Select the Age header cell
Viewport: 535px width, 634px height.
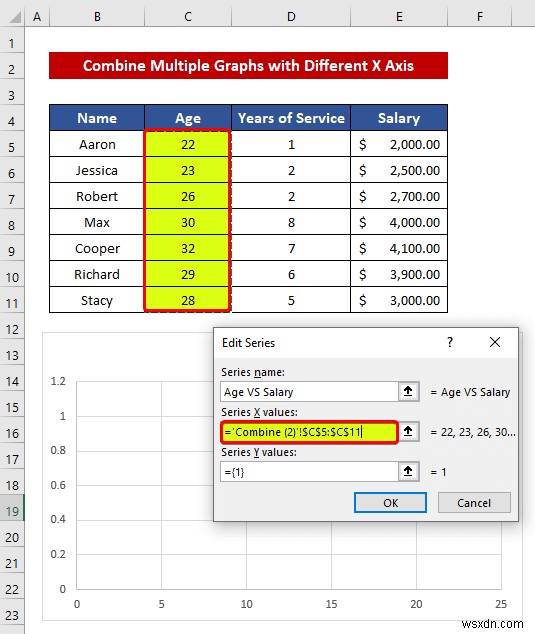pos(188,118)
